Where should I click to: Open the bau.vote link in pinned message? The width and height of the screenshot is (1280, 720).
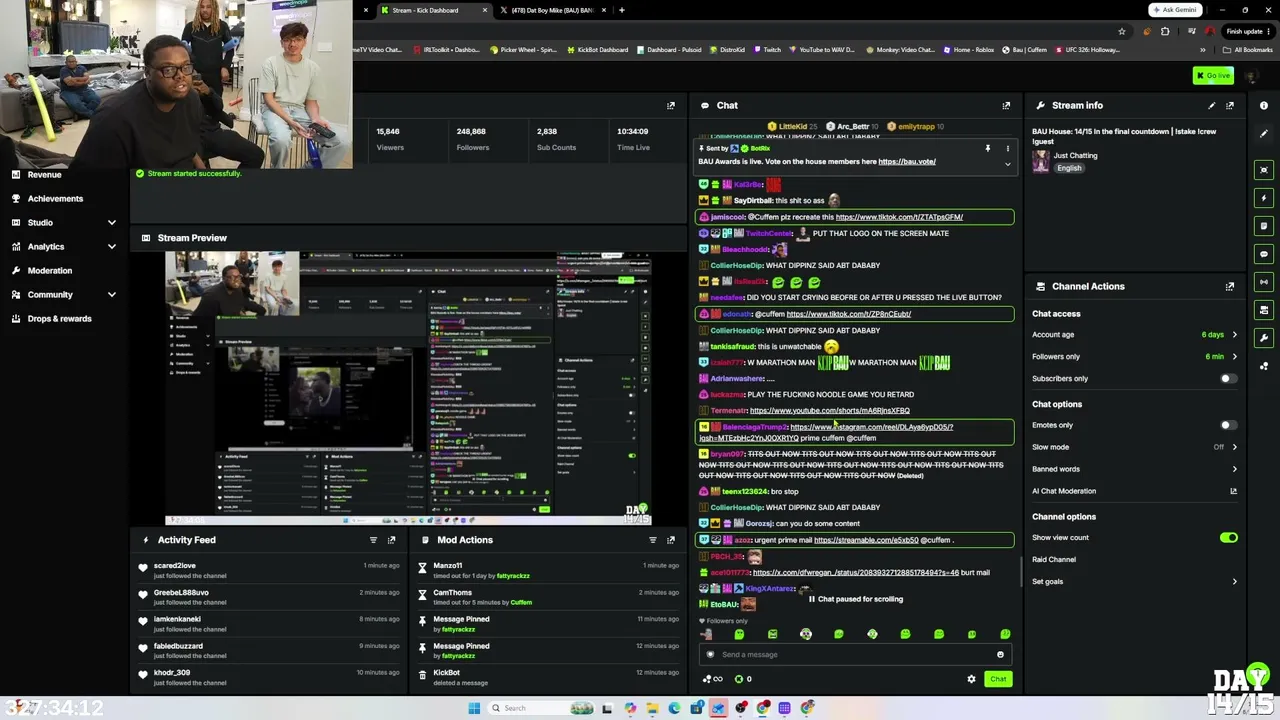[x=907, y=162]
